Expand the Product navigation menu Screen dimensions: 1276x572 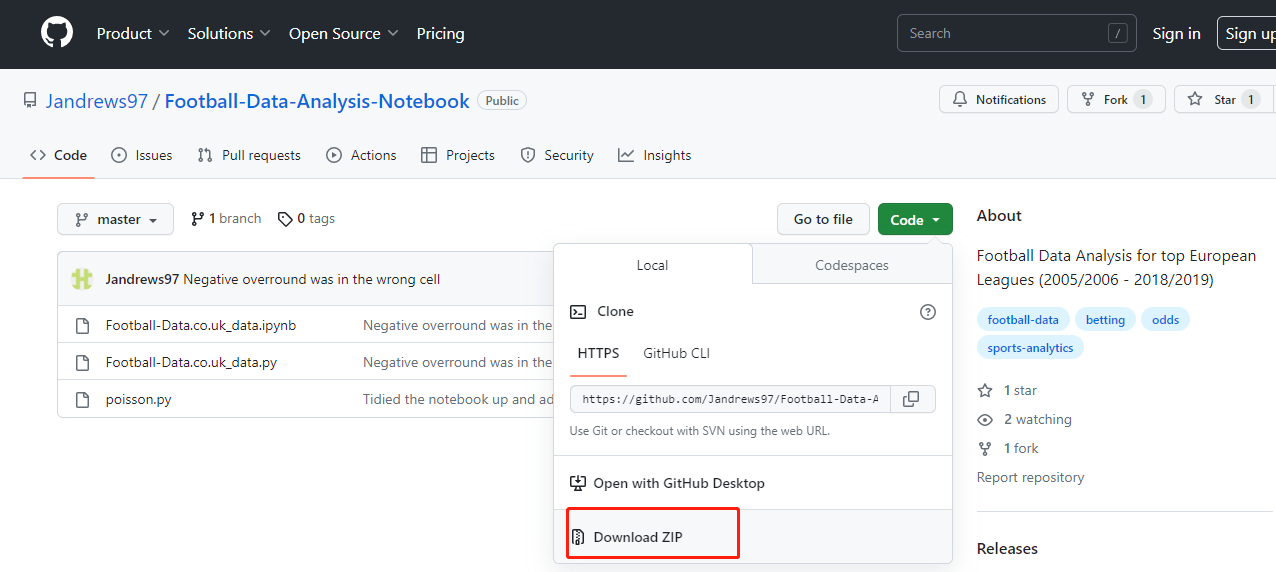[133, 34]
